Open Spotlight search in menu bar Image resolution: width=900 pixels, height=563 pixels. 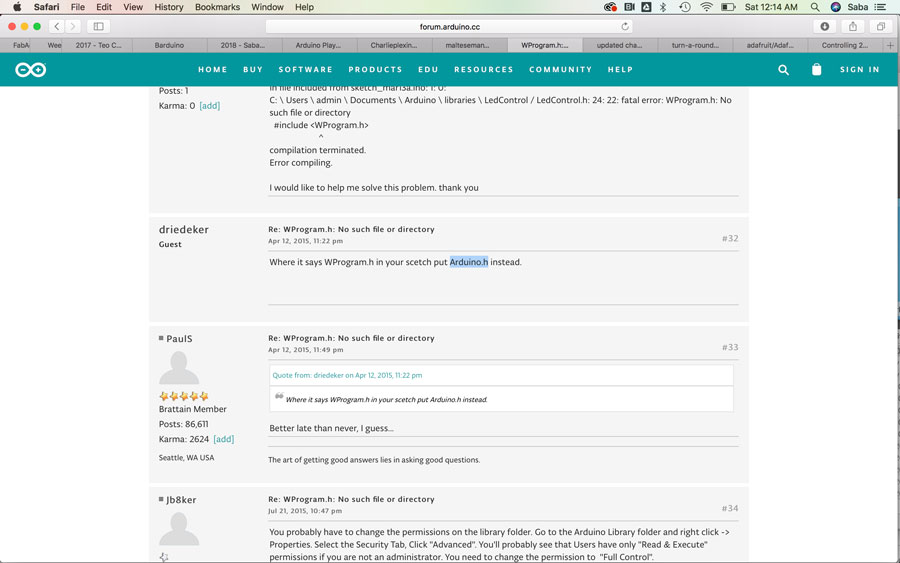point(815,7)
